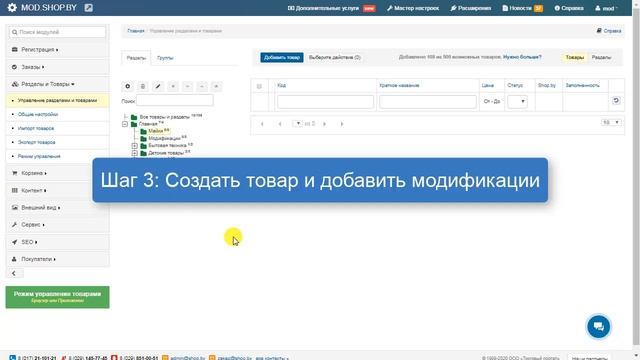Open Расширения in the top bar
Viewport: 640px width, 360px height.
[x=471, y=8]
